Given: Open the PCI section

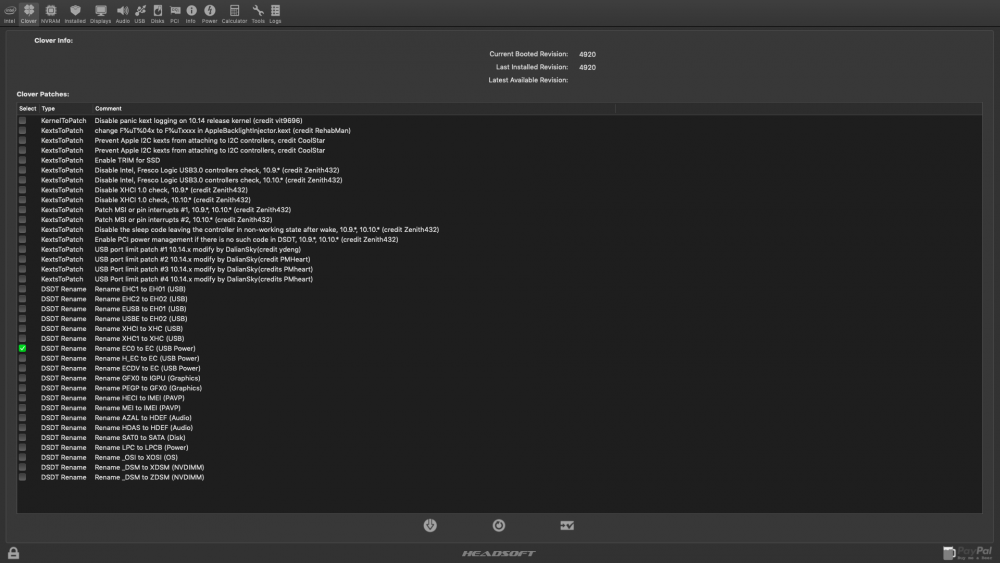Looking at the screenshot, I should [x=175, y=13].
